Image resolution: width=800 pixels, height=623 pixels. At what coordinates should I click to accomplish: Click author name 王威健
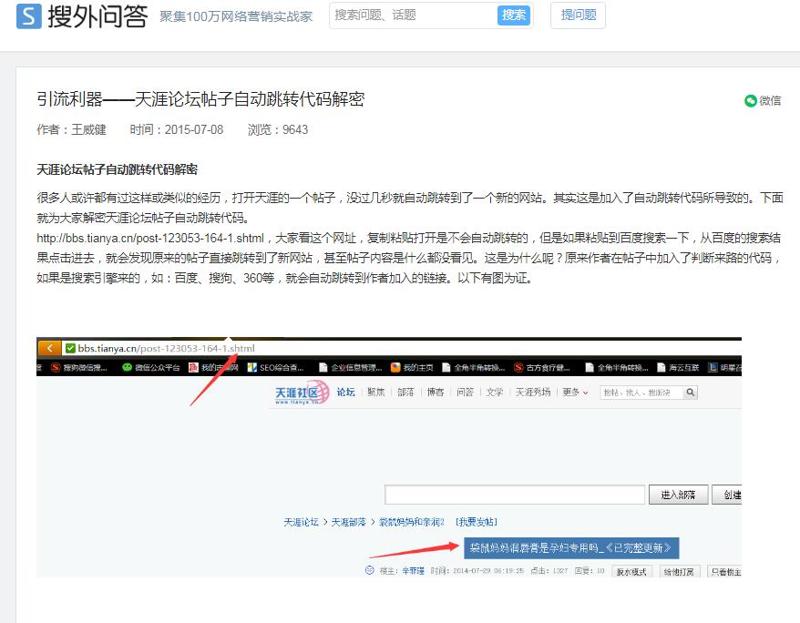coord(89,130)
